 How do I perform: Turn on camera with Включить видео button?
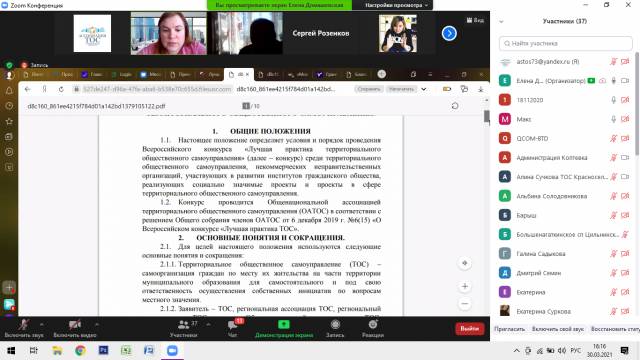click(x=75, y=329)
